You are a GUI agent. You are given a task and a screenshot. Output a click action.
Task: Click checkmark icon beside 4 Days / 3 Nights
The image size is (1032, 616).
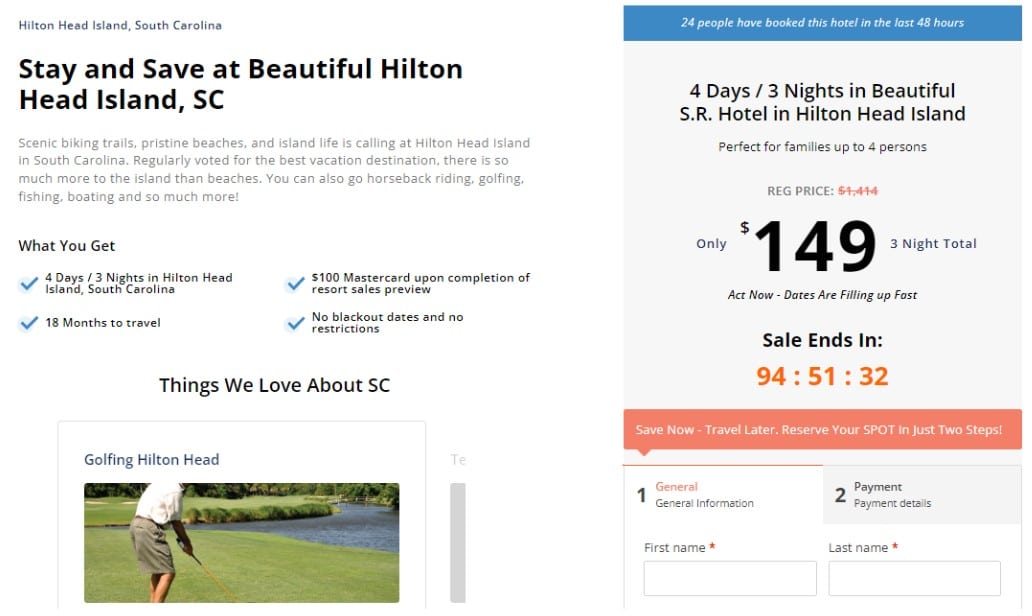click(x=29, y=284)
